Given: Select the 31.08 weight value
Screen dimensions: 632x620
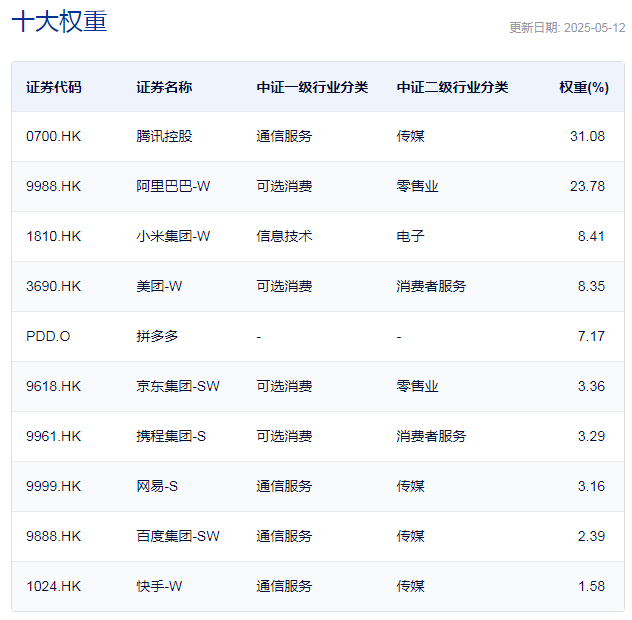Looking at the screenshot, I should [587, 136].
